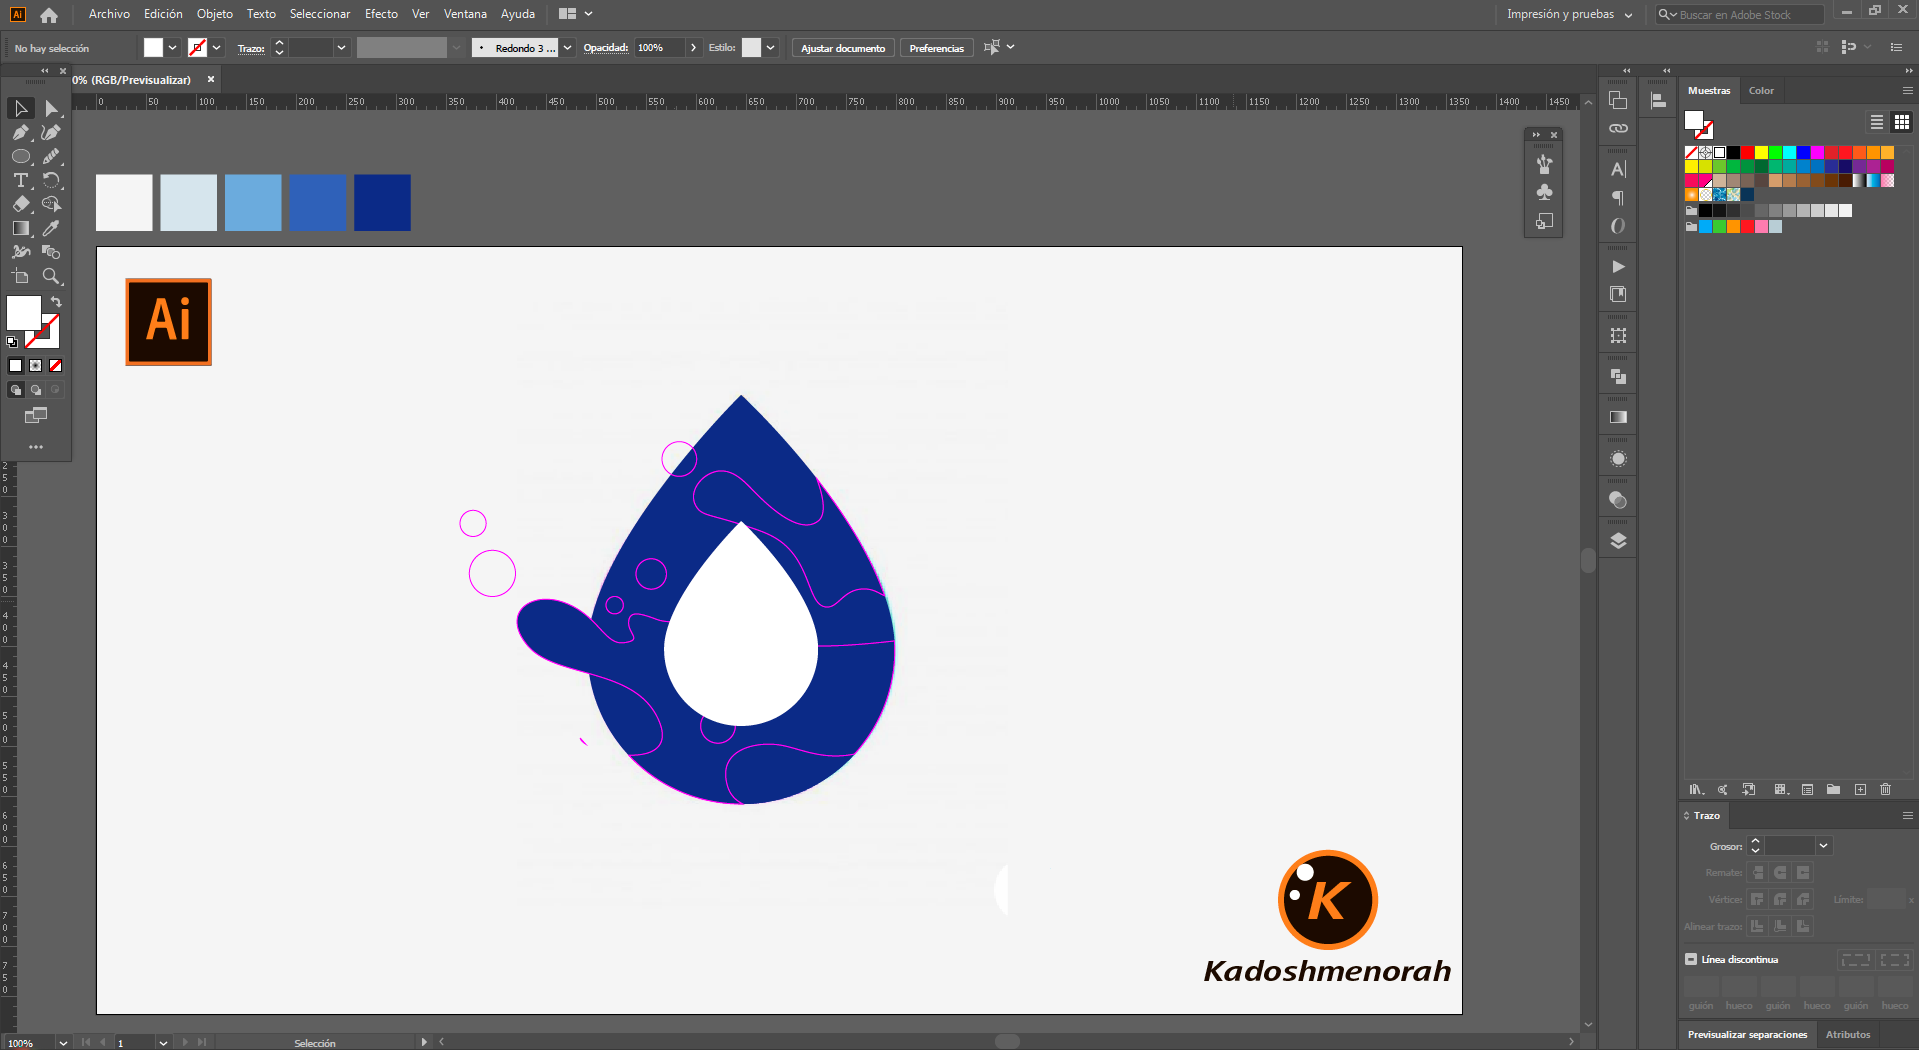Swap fill and stroke colors
1919x1050 pixels.
coord(56,302)
